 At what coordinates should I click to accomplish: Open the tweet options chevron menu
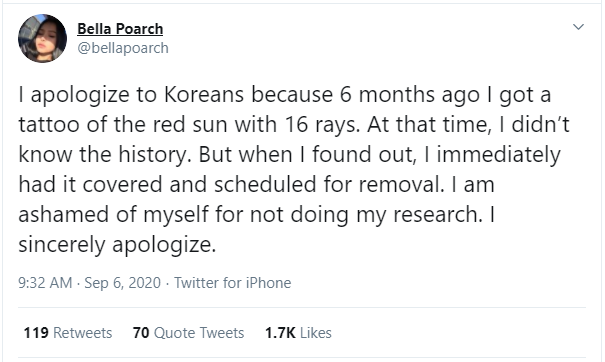coord(578,27)
